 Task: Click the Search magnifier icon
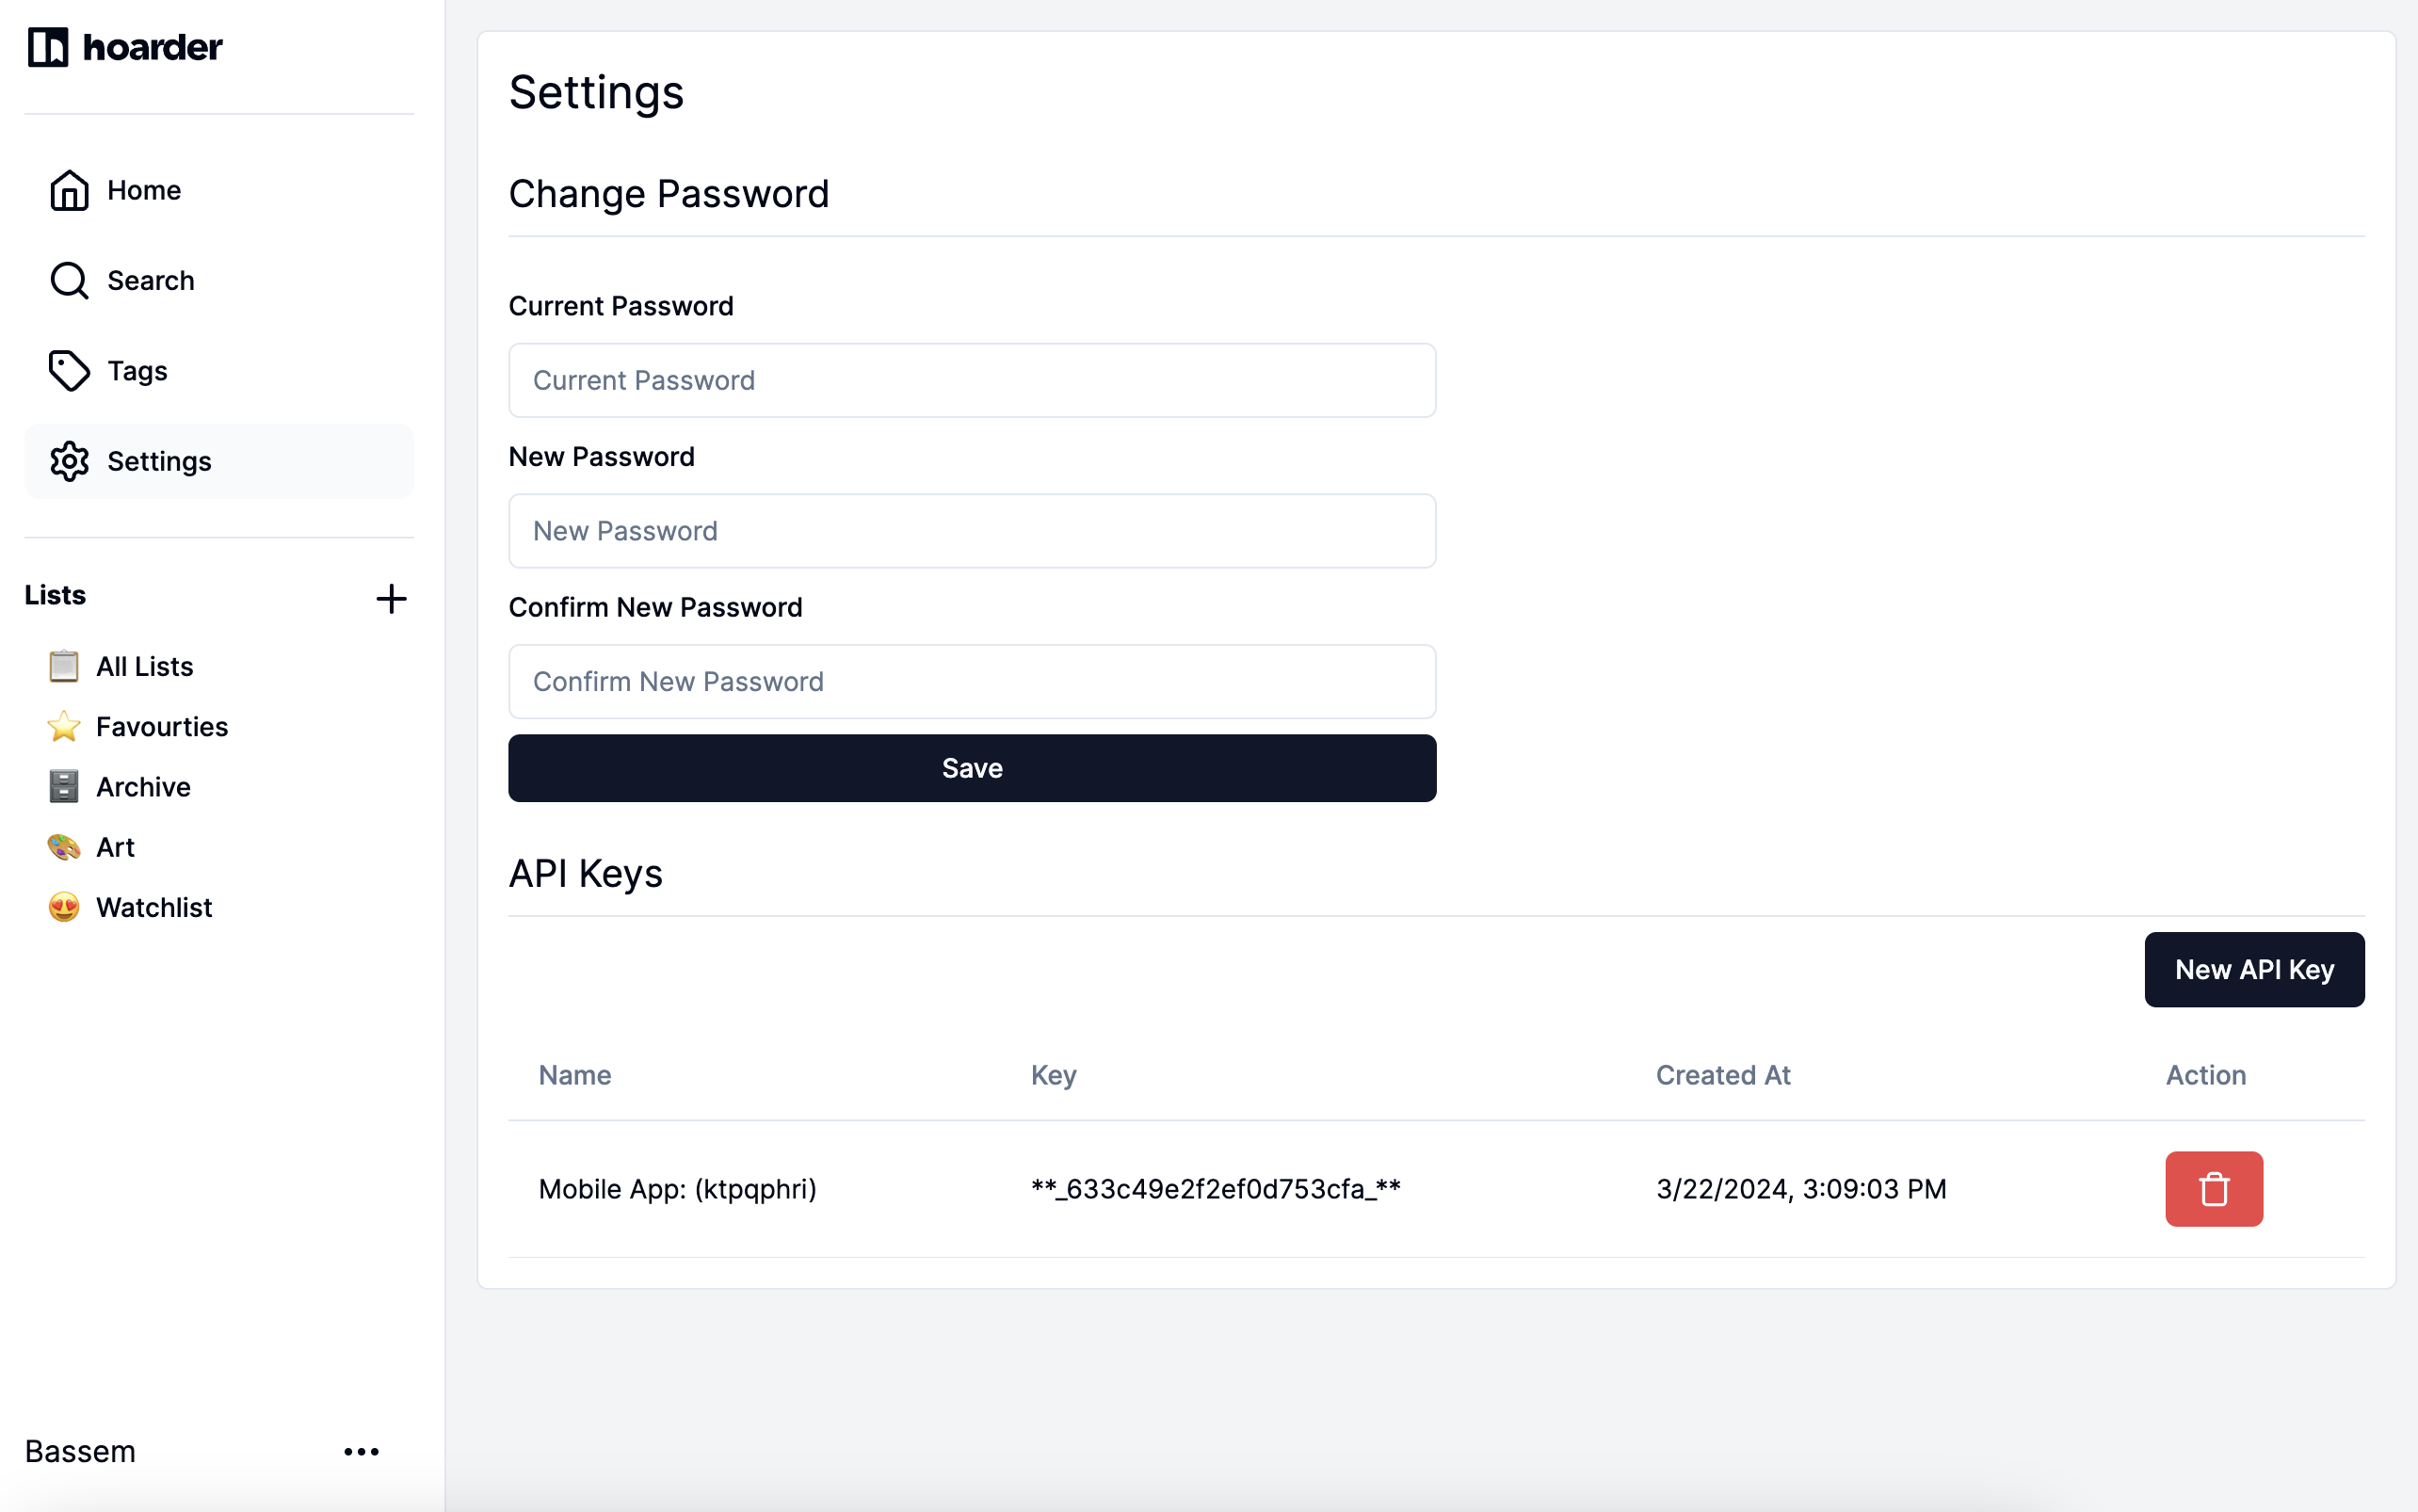(x=69, y=281)
